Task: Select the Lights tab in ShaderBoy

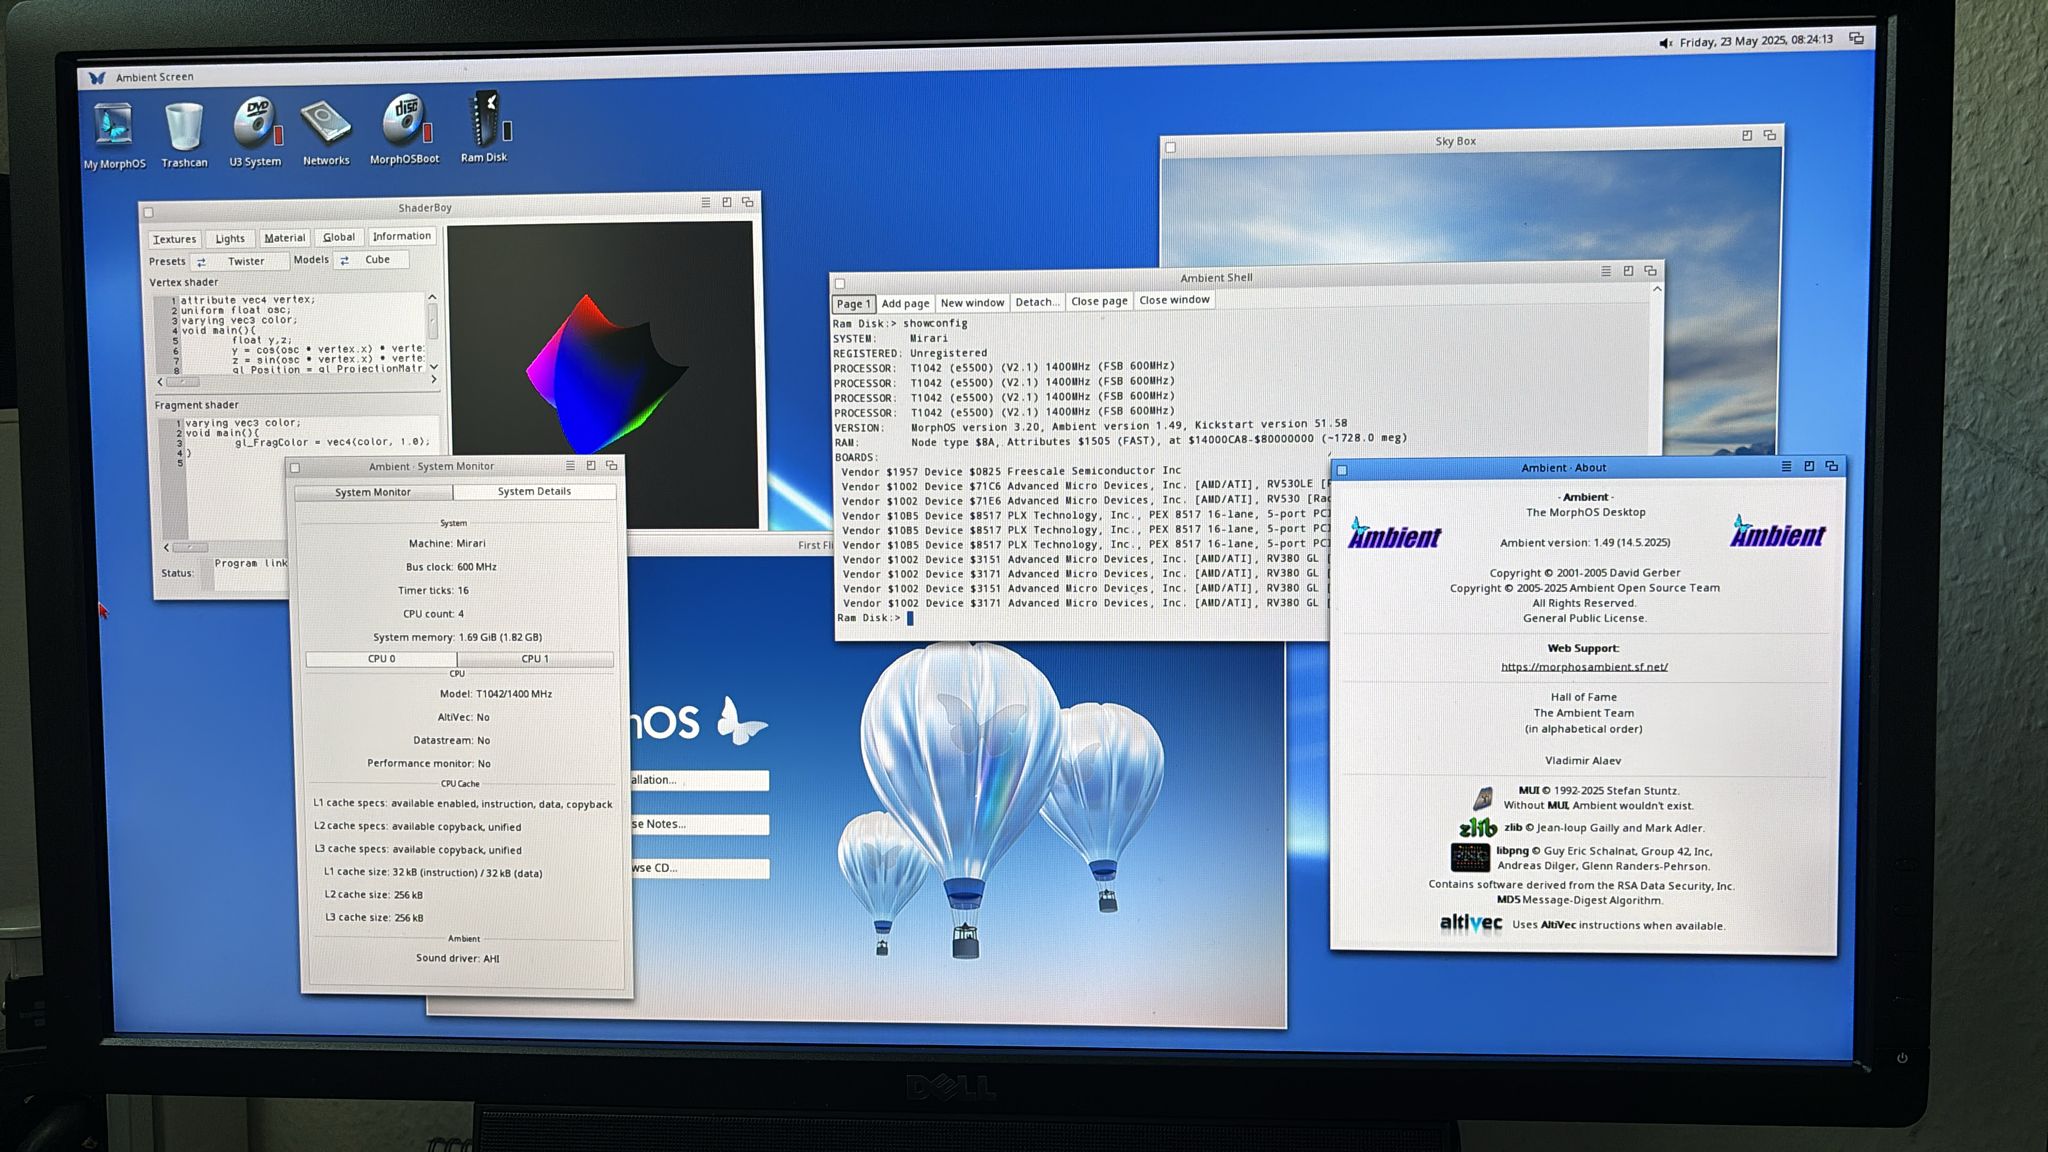Action: [x=230, y=239]
